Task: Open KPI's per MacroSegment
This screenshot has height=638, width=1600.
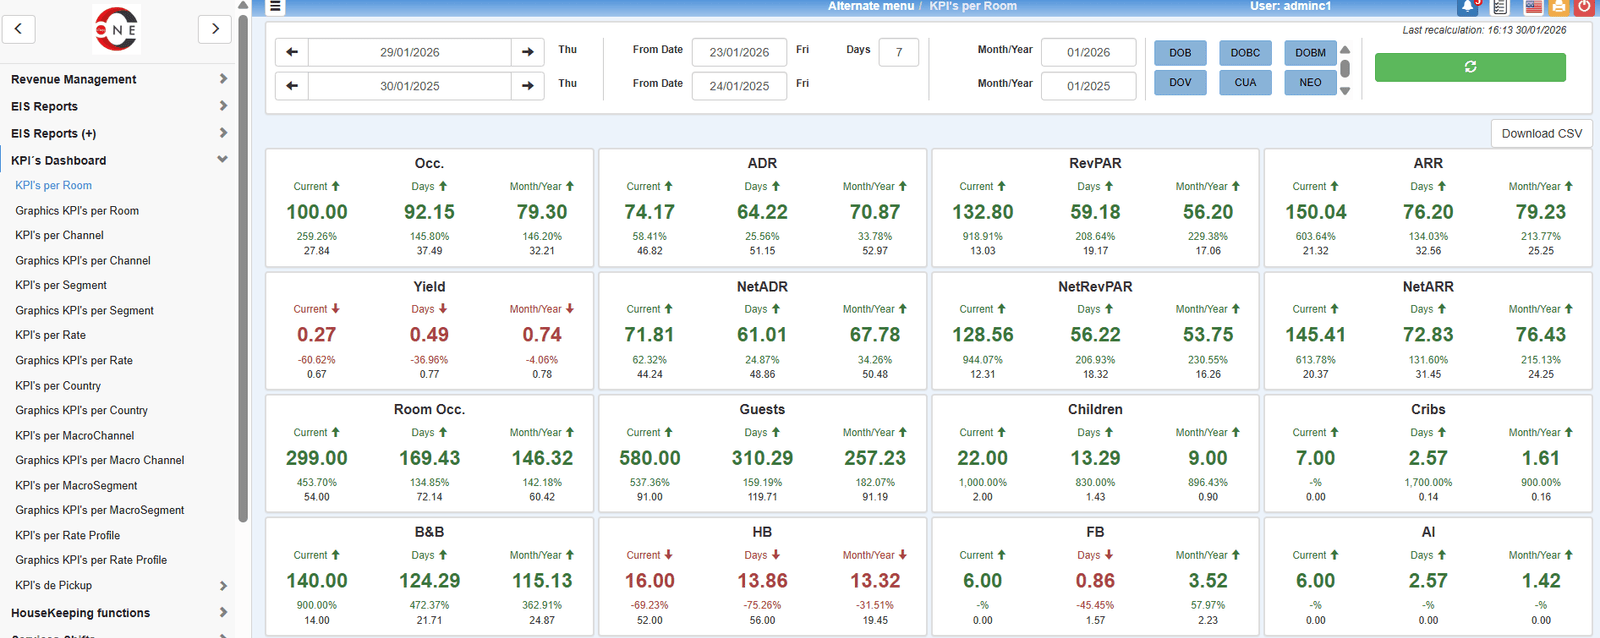Action: (76, 486)
